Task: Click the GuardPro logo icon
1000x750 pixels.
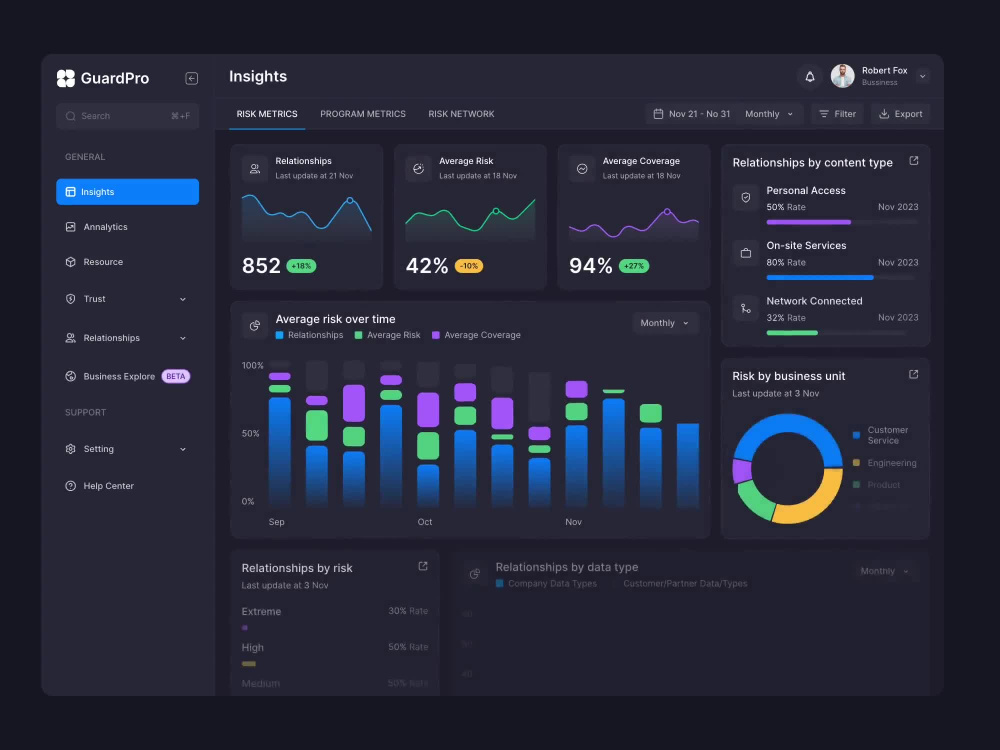Action: click(x=66, y=78)
